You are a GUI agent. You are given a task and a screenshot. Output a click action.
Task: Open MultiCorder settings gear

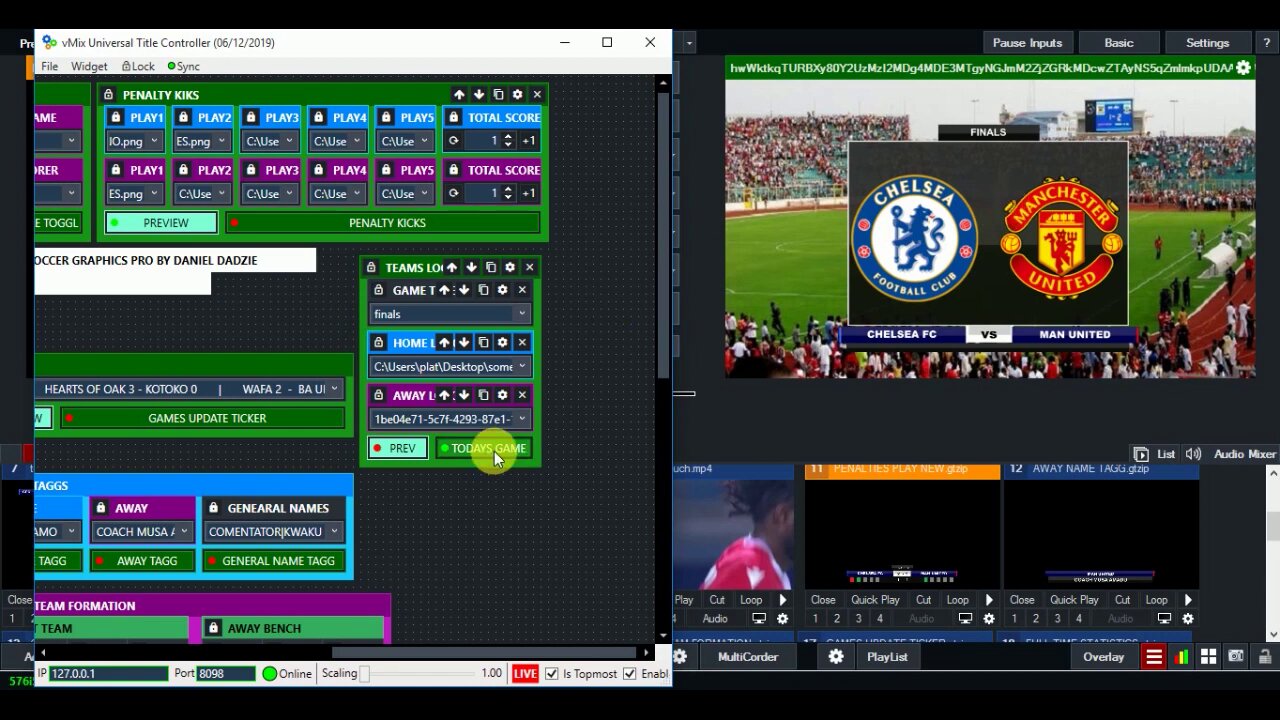pos(680,657)
